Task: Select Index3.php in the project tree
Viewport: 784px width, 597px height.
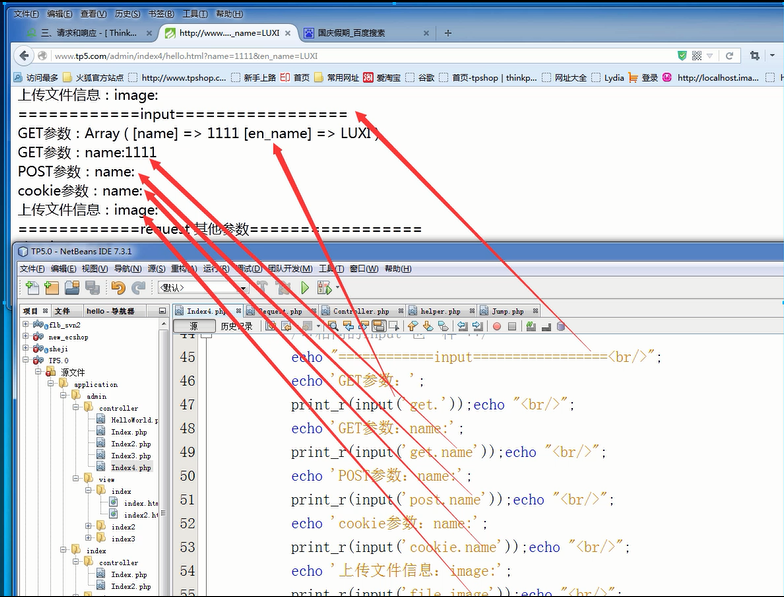Action: pos(130,456)
